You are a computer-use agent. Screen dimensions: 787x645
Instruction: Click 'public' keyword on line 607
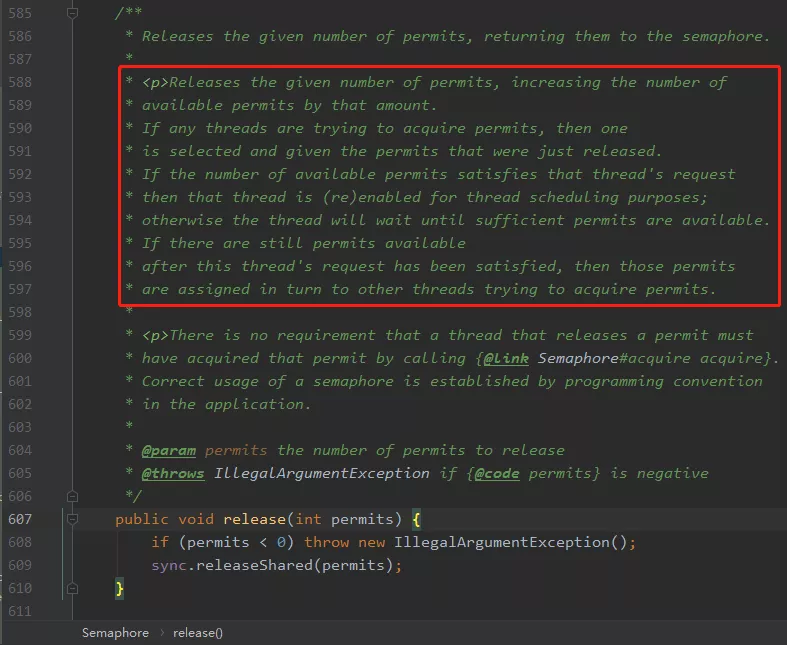click(142, 519)
